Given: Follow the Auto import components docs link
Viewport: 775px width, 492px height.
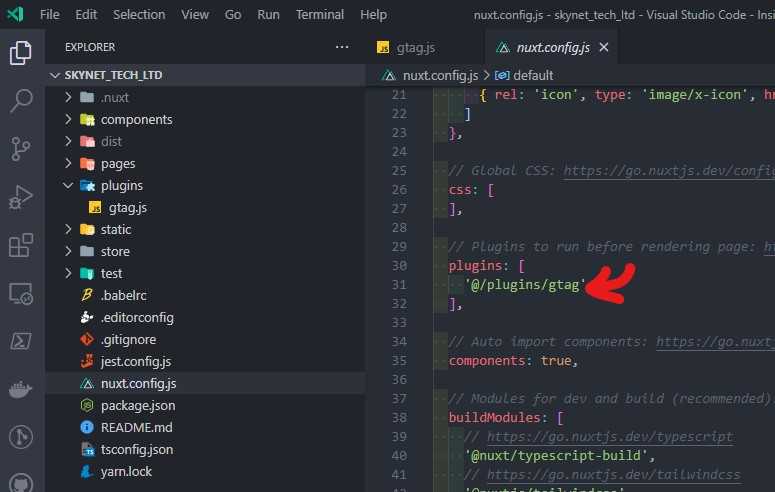Looking at the screenshot, I should (715, 342).
